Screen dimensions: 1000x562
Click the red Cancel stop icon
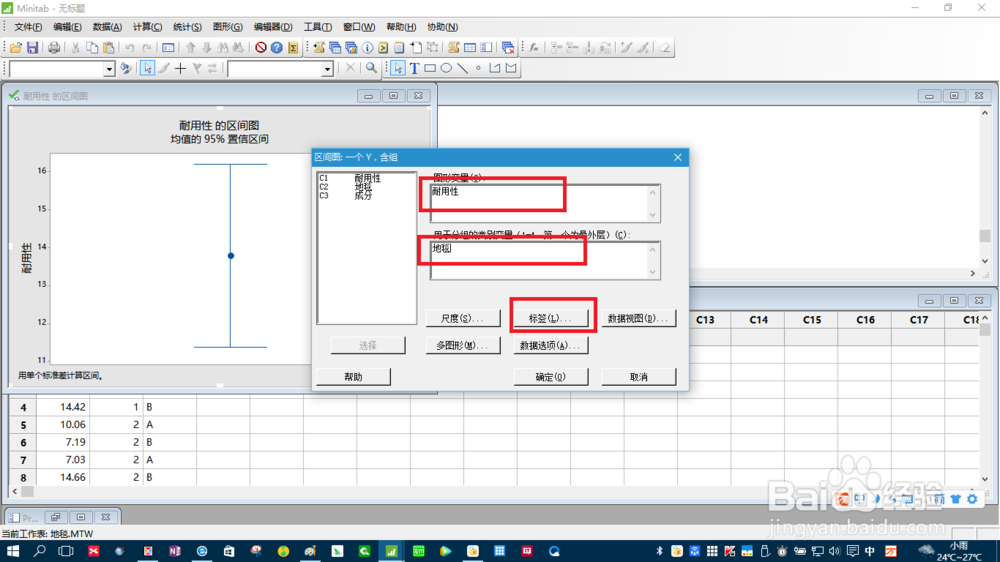pyautogui.click(x=260, y=47)
